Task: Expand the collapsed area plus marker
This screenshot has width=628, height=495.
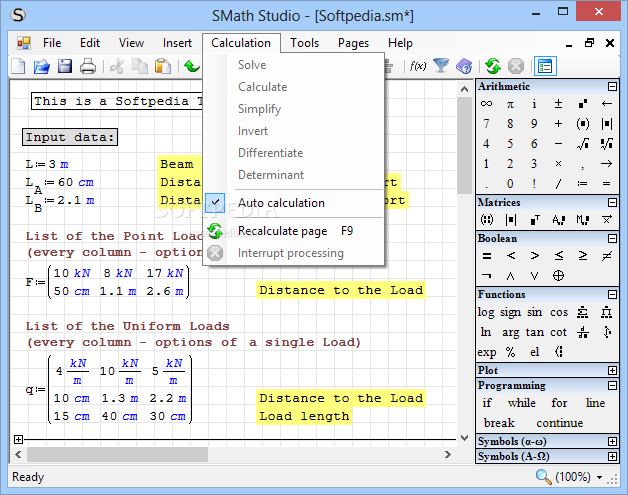Action: click(x=18, y=439)
